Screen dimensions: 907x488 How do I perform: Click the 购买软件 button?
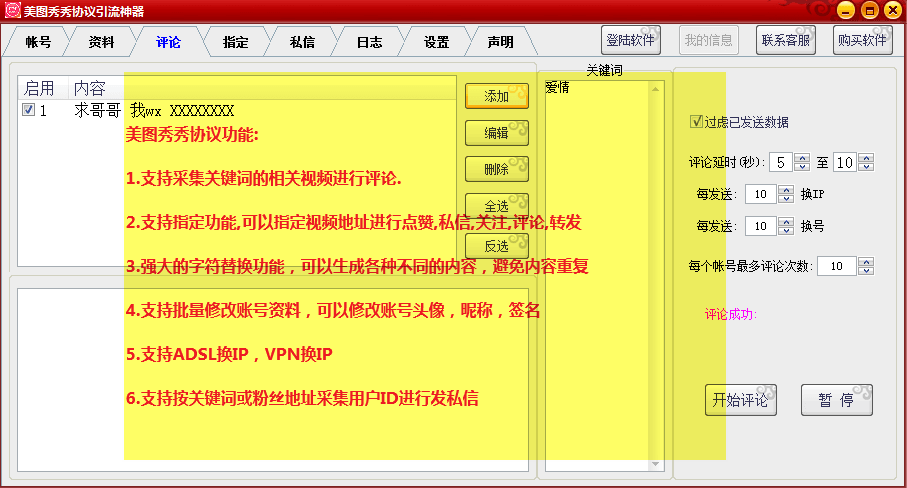(x=862, y=40)
